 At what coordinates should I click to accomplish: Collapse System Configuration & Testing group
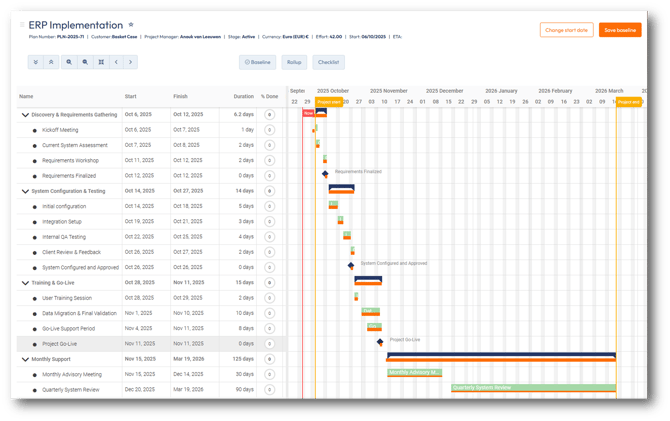(26, 191)
